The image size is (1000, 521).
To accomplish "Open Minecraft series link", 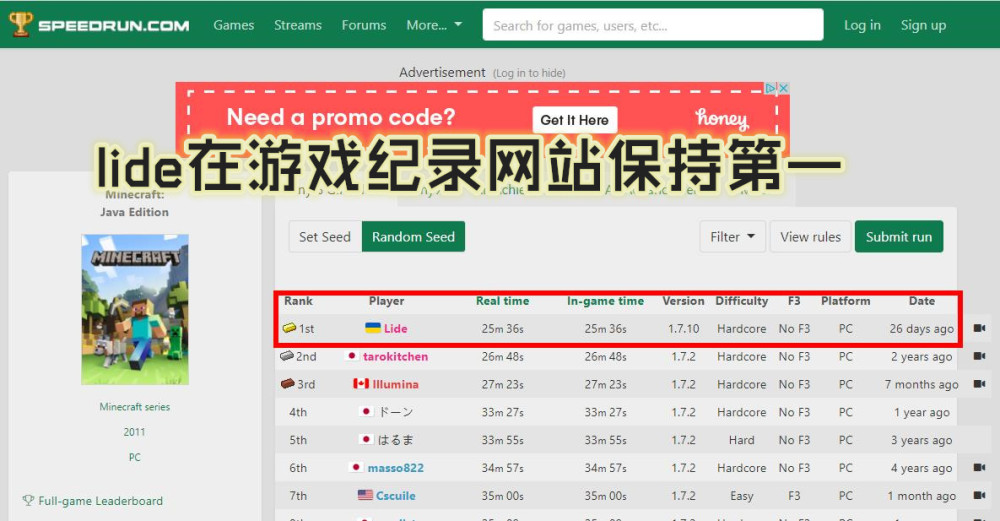I will [135, 407].
